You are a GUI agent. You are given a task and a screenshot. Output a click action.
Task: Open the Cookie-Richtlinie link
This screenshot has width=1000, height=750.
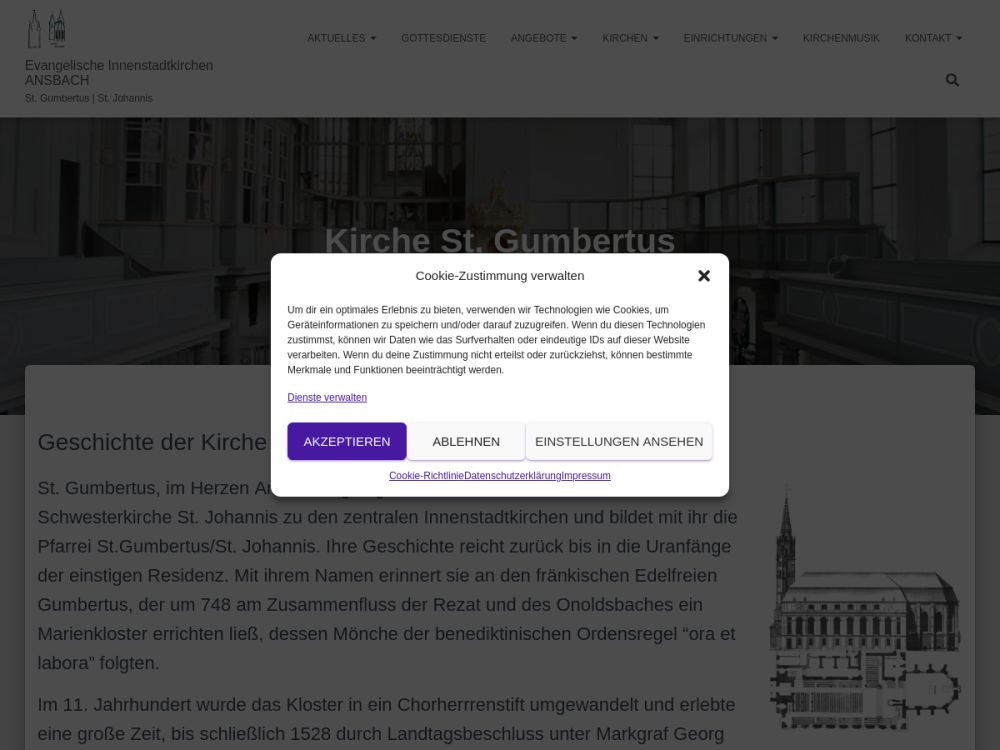click(426, 476)
